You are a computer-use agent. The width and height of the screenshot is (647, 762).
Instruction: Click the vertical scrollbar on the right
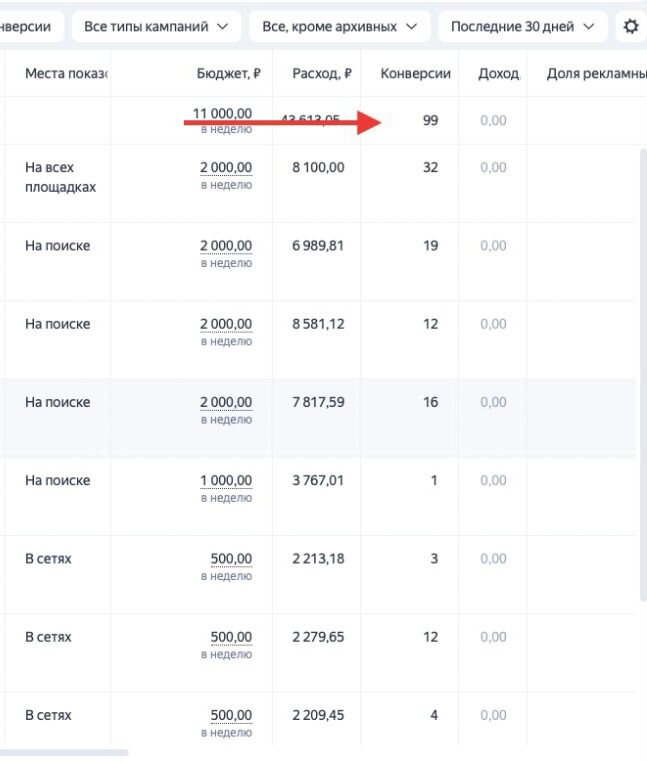coord(643,370)
